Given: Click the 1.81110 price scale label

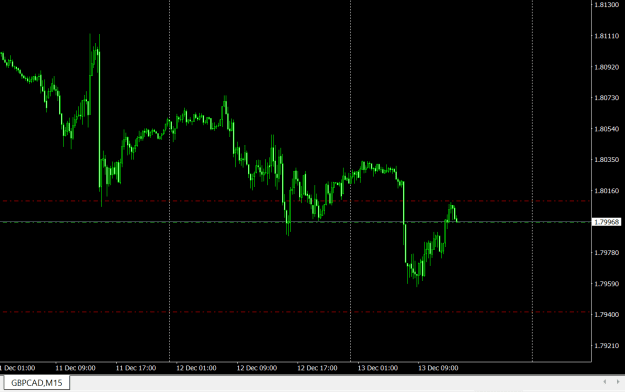Looking at the screenshot, I should click(x=607, y=36).
